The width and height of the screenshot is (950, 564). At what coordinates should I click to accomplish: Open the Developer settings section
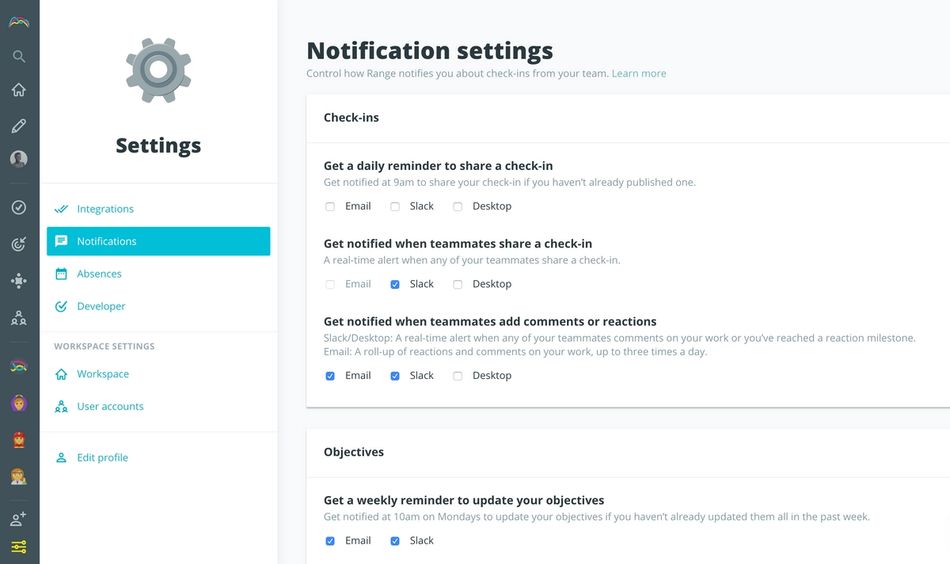pyautogui.click(x=101, y=306)
